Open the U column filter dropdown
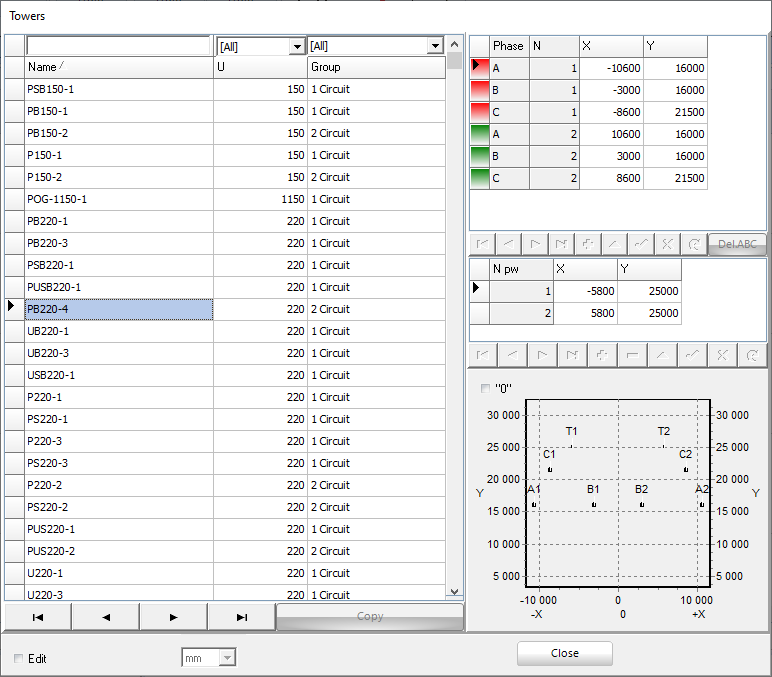772x677 pixels. (296, 46)
